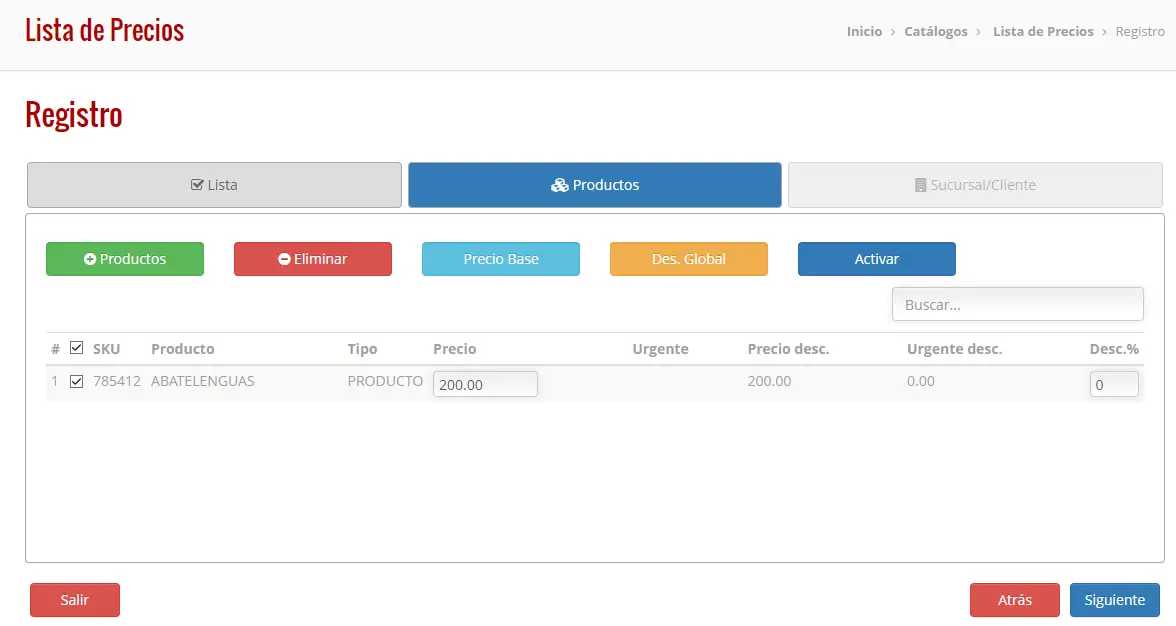Click the Producto column header
This screenshot has width=1176, height=626.
(183, 349)
